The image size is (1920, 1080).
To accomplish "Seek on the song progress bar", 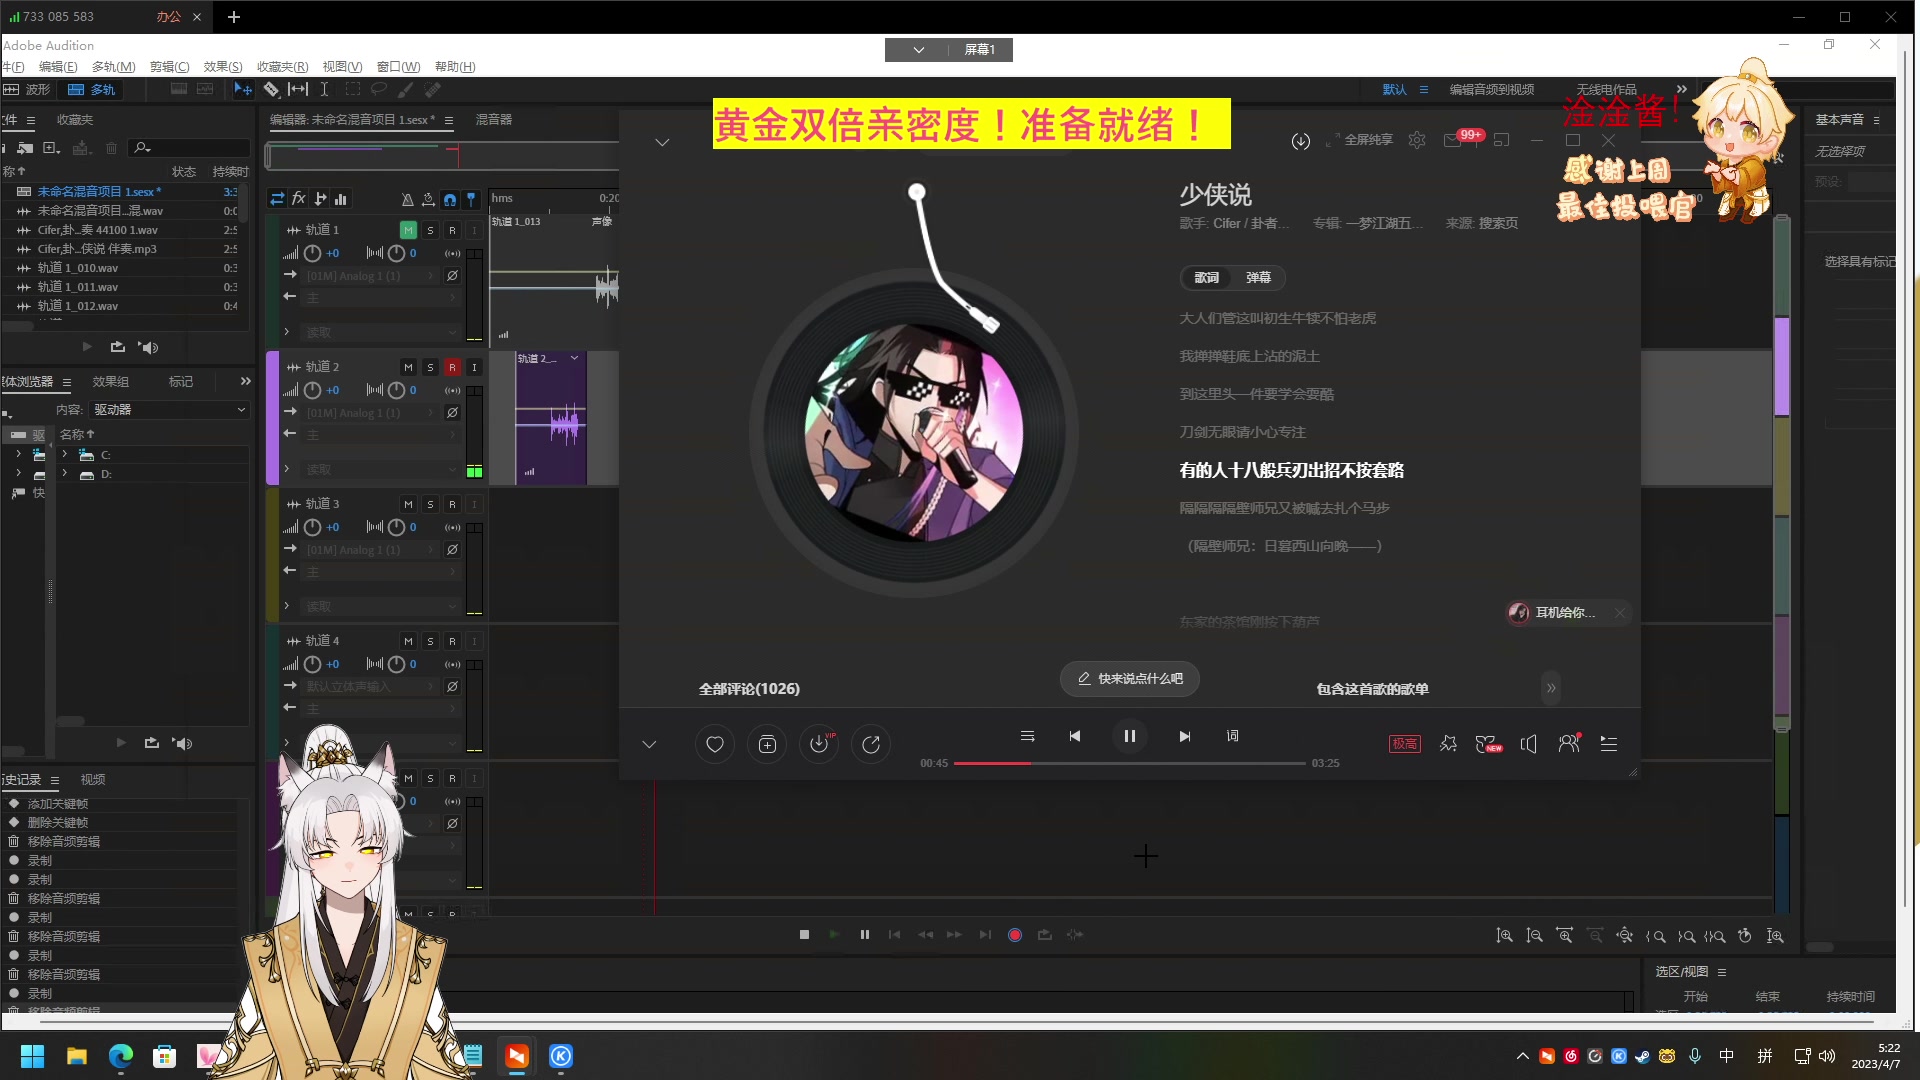I will click(x=1129, y=763).
